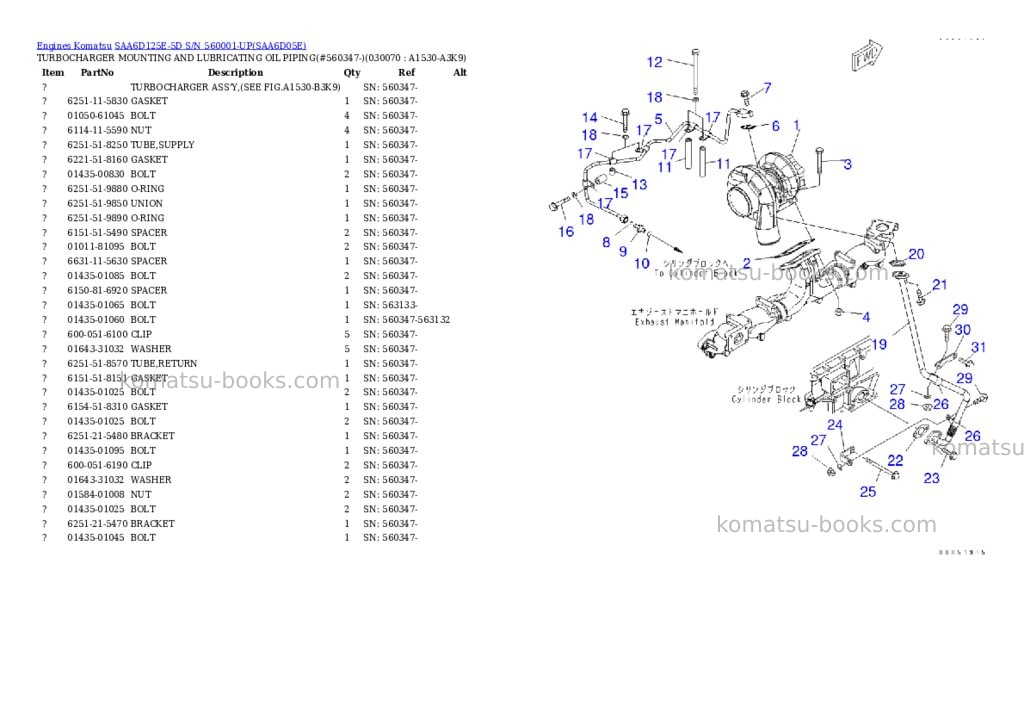The width and height of the screenshot is (1024, 725).
Task: Click callout 3 beside the bolt
Action: [848, 165]
